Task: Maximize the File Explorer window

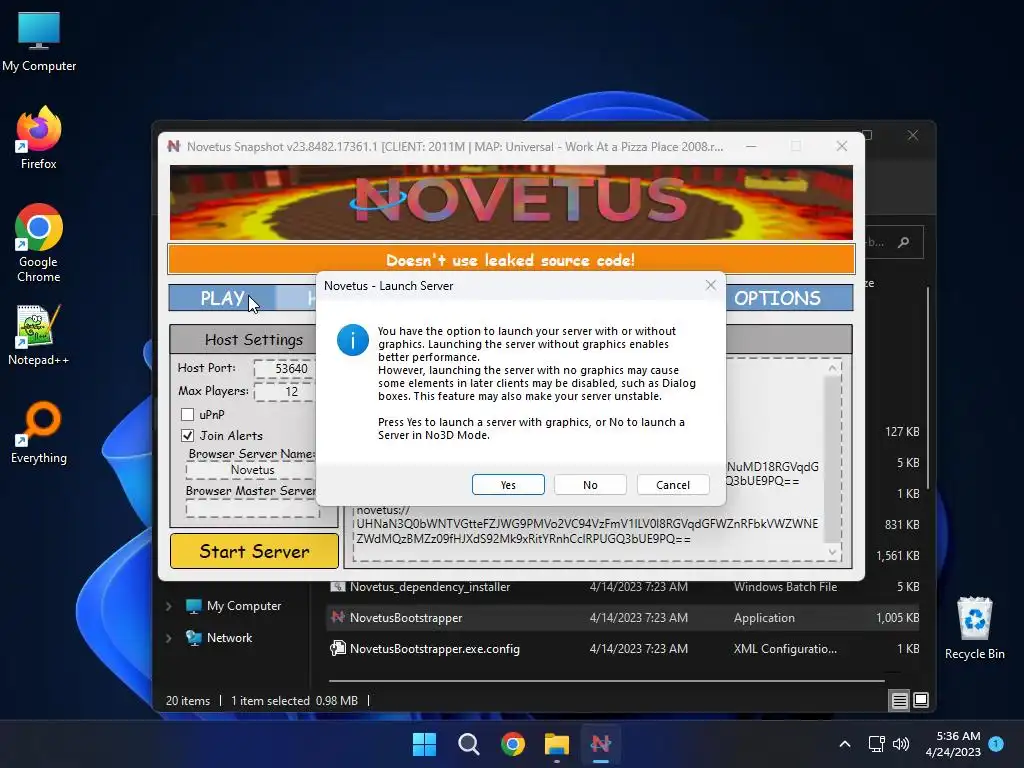Action: (x=868, y=135)
